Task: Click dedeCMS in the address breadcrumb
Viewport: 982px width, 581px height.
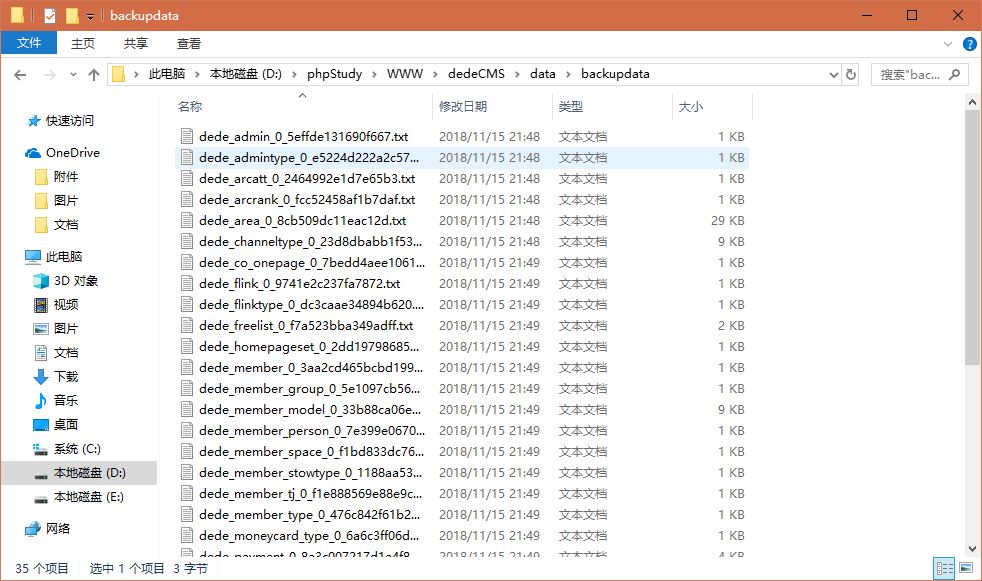Action: coord(476,74)
